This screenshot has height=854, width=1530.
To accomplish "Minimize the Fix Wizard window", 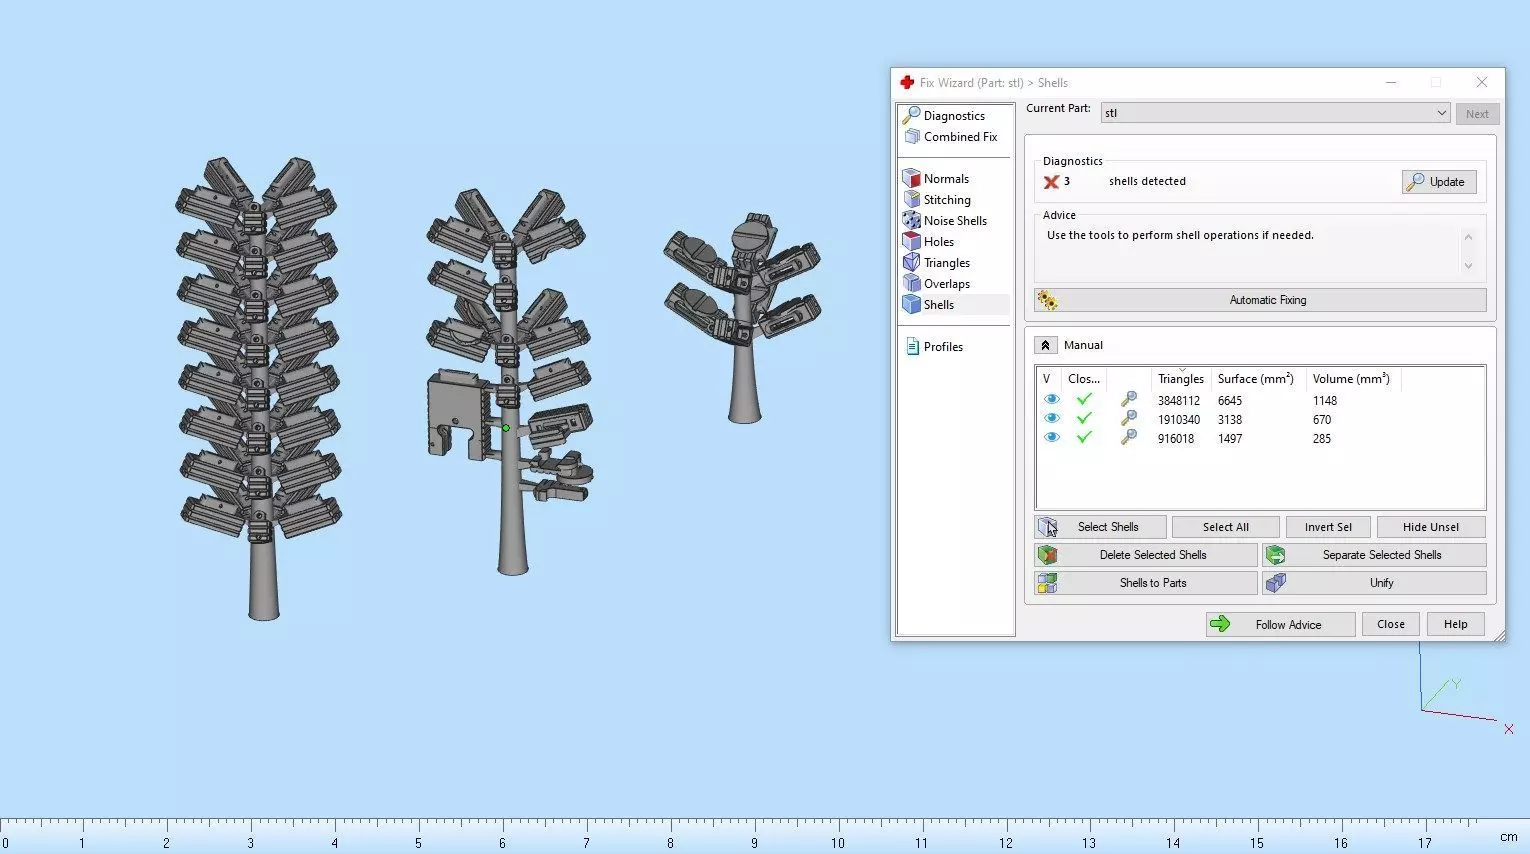I will (x=1391, y=83).
